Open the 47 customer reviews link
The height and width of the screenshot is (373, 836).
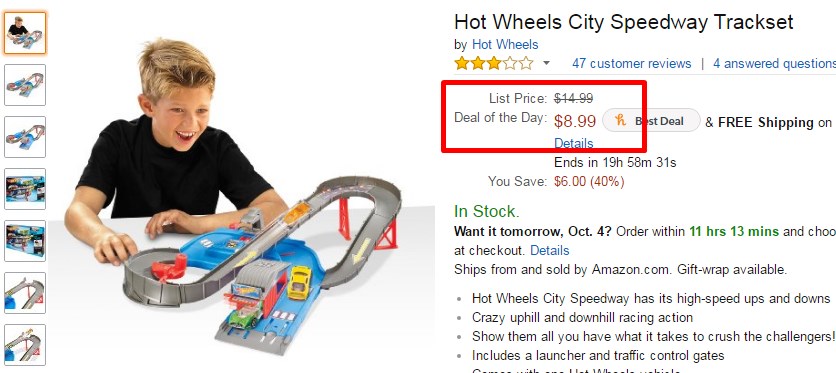click(x=631, y=63)
